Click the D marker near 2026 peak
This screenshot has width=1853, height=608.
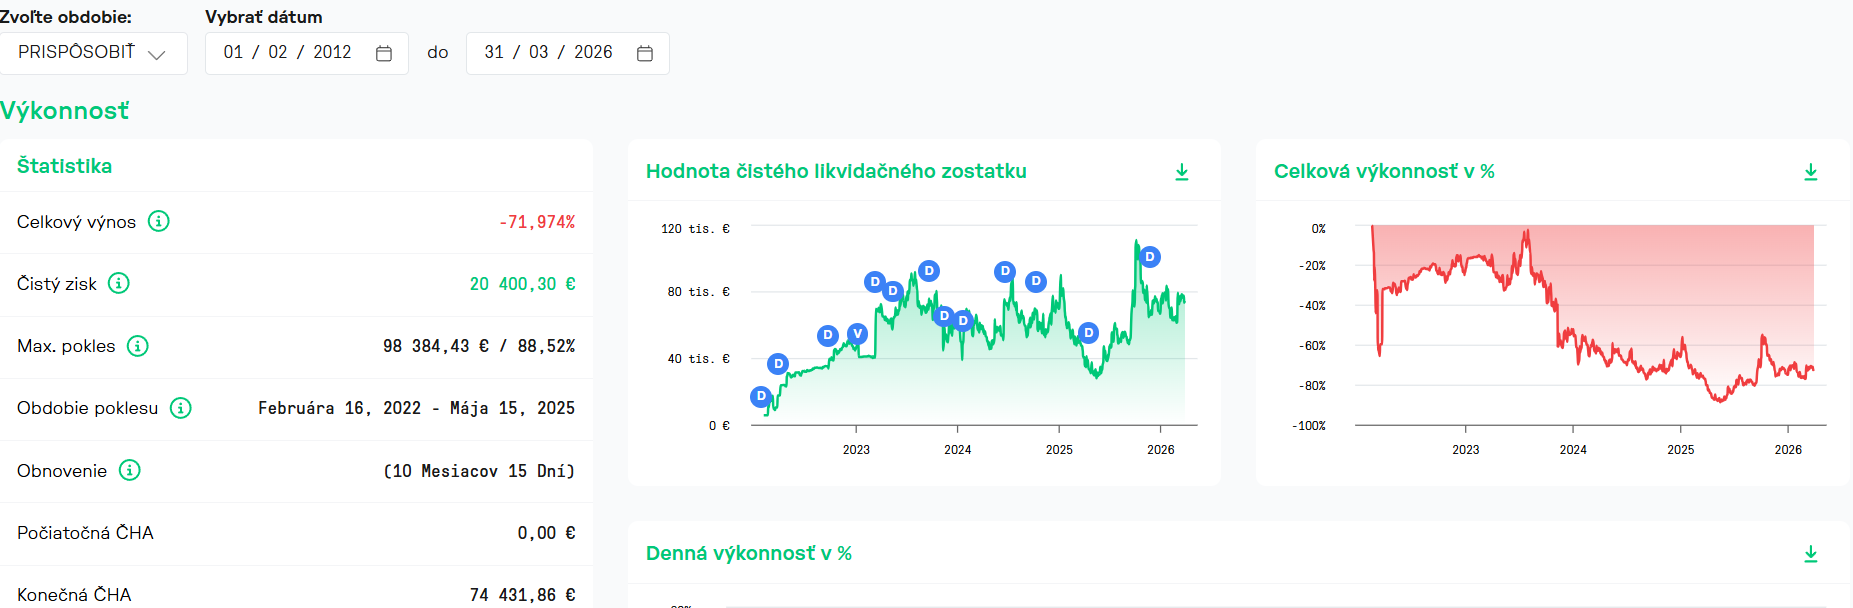(x=1150, y=257)
